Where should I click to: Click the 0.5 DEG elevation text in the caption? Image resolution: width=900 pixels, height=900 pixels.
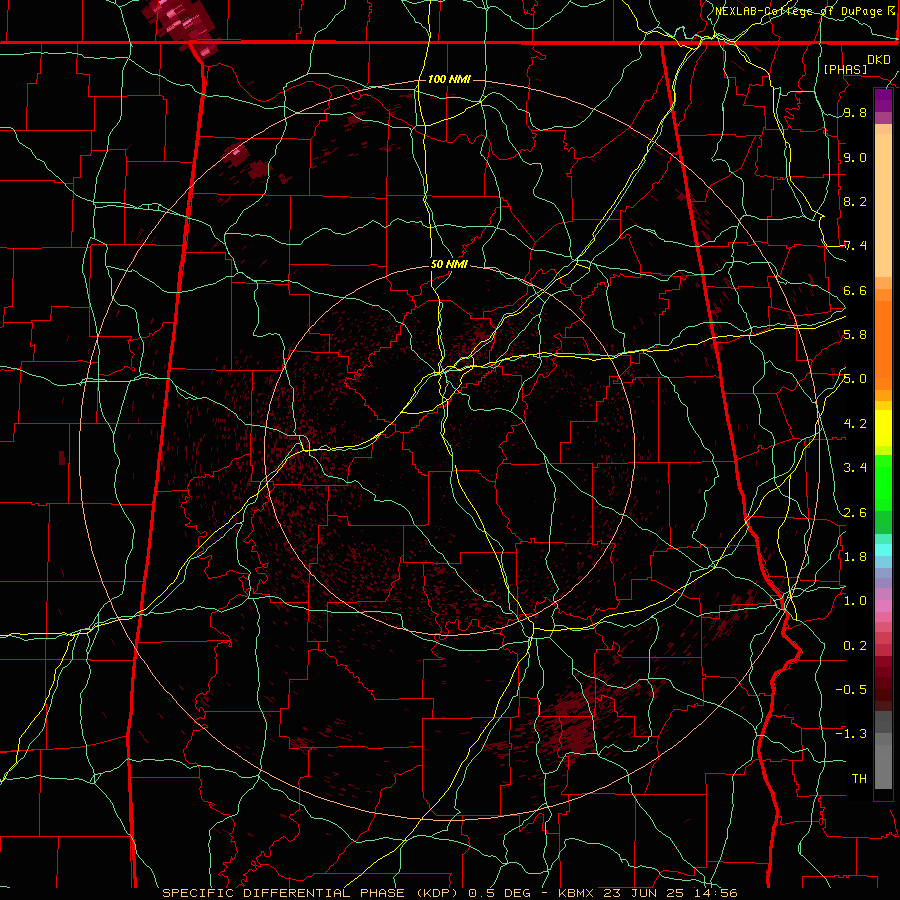502,893
